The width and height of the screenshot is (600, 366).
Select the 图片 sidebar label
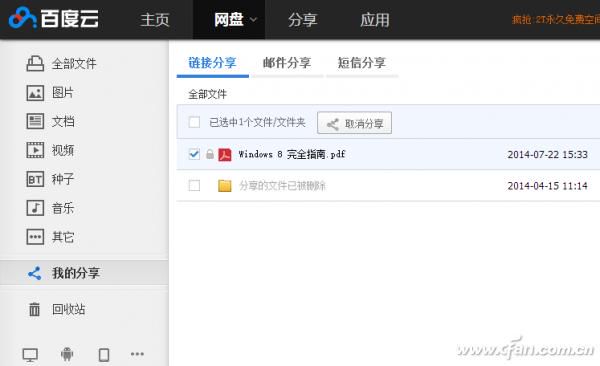coord(63,93)
